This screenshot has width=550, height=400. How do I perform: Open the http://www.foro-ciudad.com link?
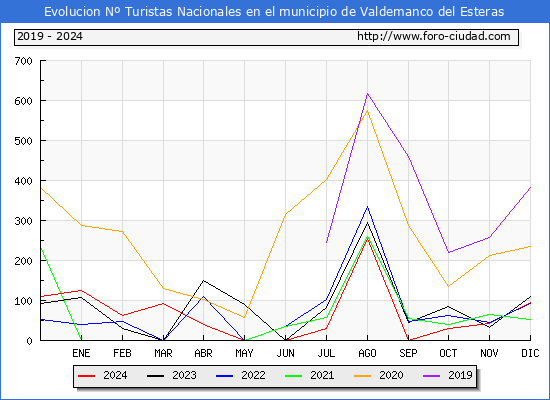[x=434, y=36]
